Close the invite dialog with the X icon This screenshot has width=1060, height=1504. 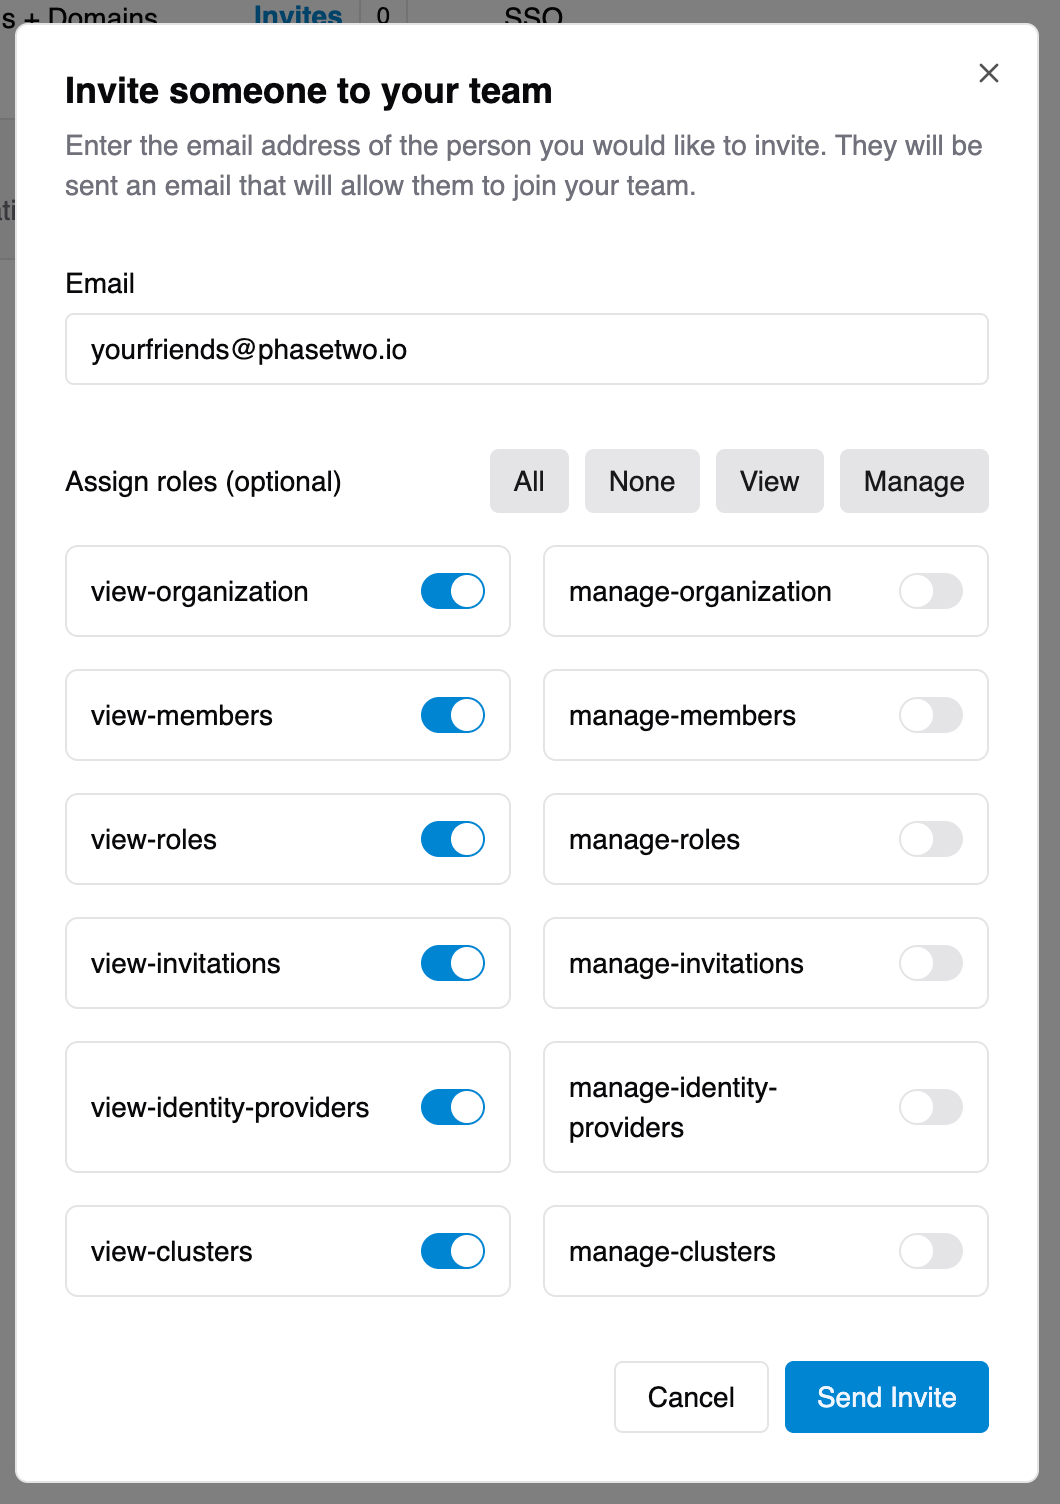tap(988, 73)
